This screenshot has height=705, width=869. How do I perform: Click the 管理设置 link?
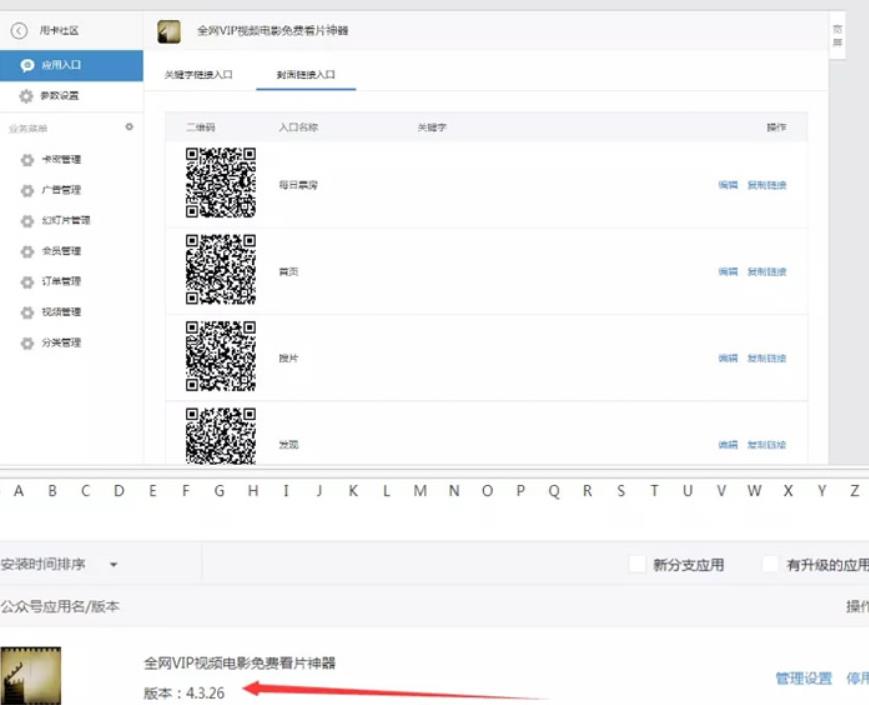(x=804, y=678)
